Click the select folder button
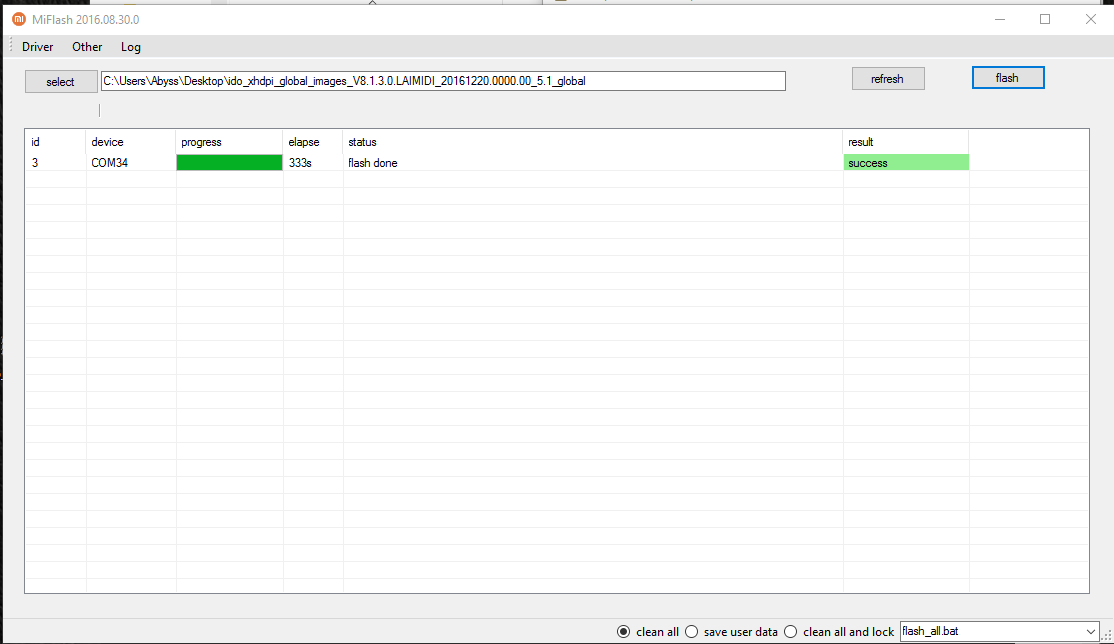 coord(61,82)
